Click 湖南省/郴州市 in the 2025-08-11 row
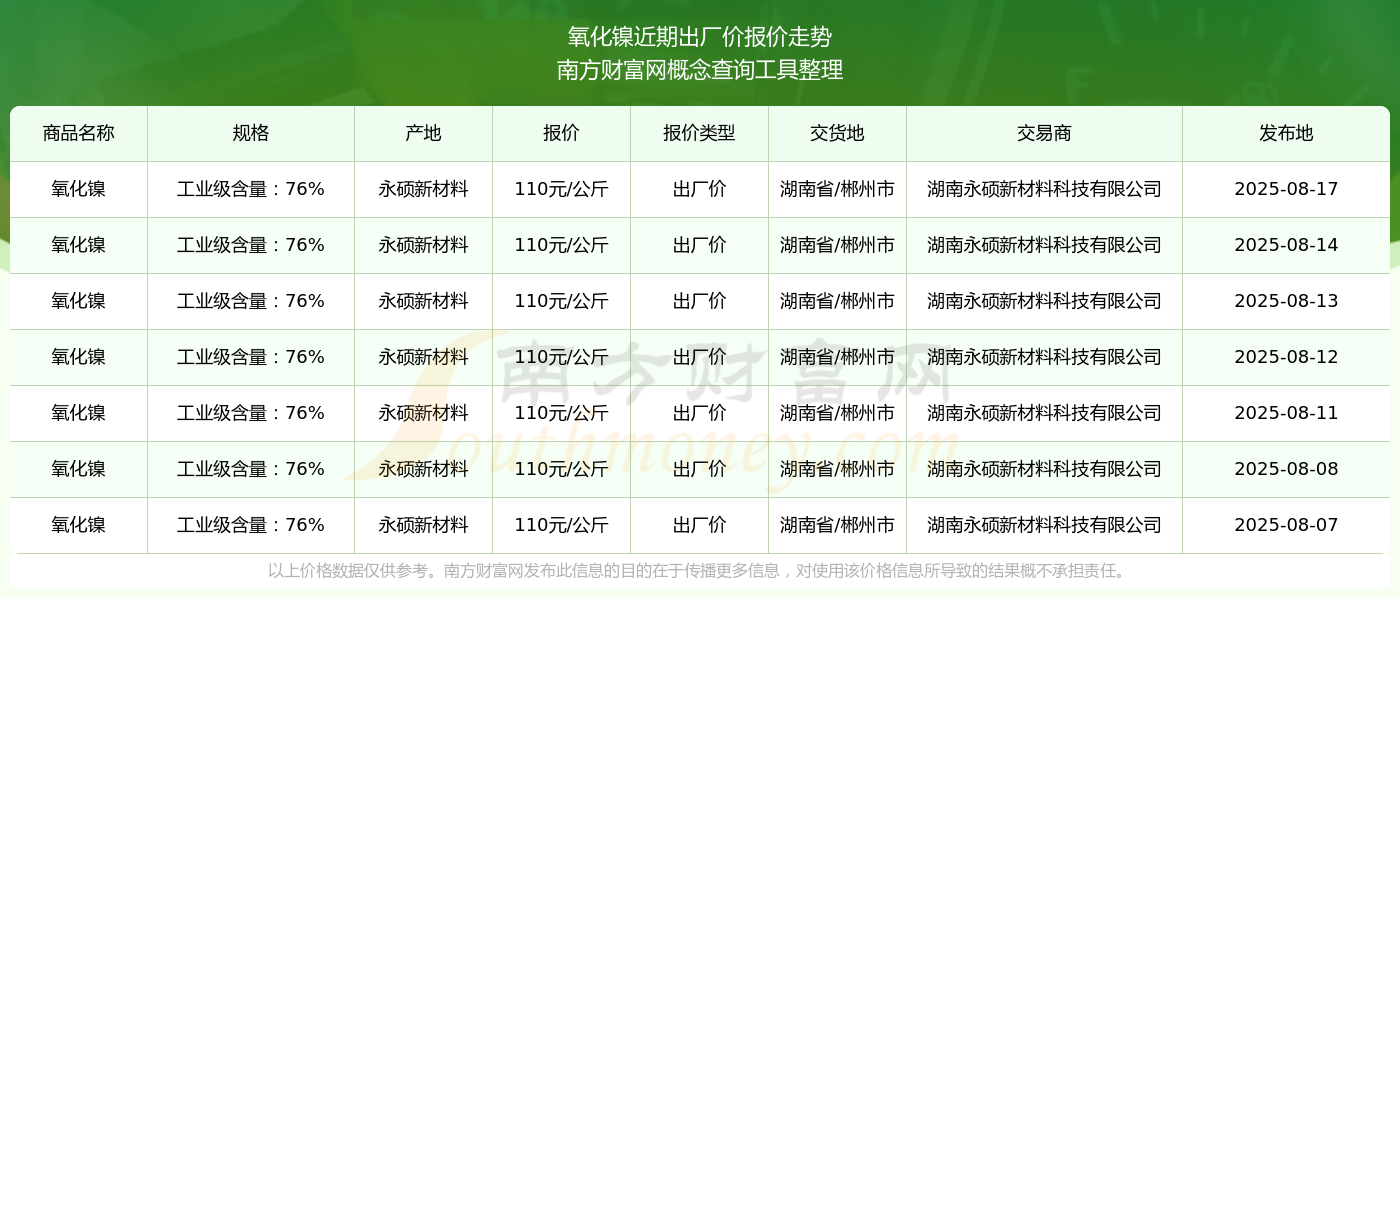The width and height of the screenshot is (1400, 1205). [838, 413]
